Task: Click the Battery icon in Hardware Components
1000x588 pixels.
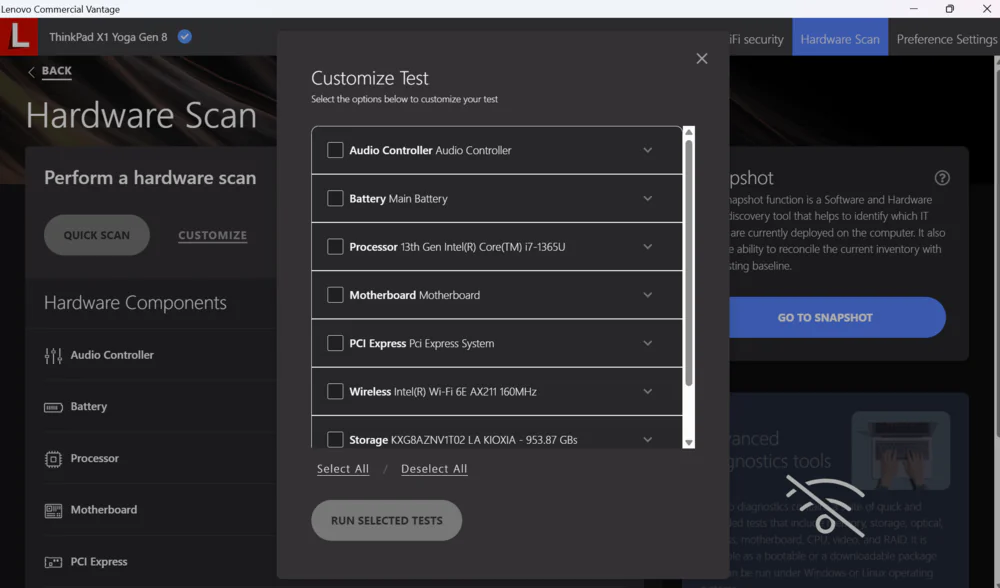Action: pos(54,408)
